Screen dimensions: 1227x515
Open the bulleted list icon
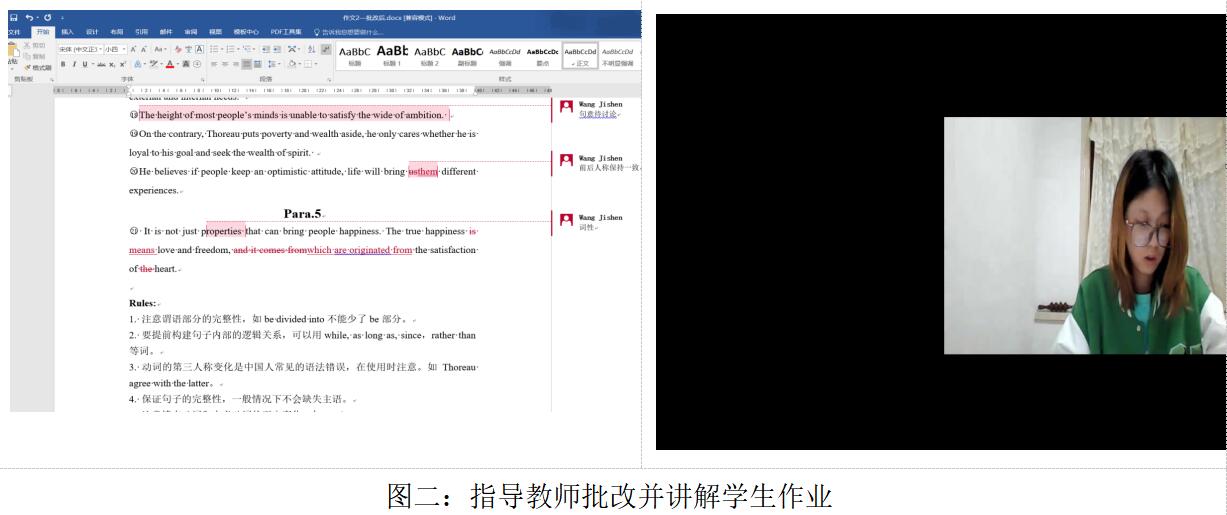pyautogui.click(x=215, y=49)
